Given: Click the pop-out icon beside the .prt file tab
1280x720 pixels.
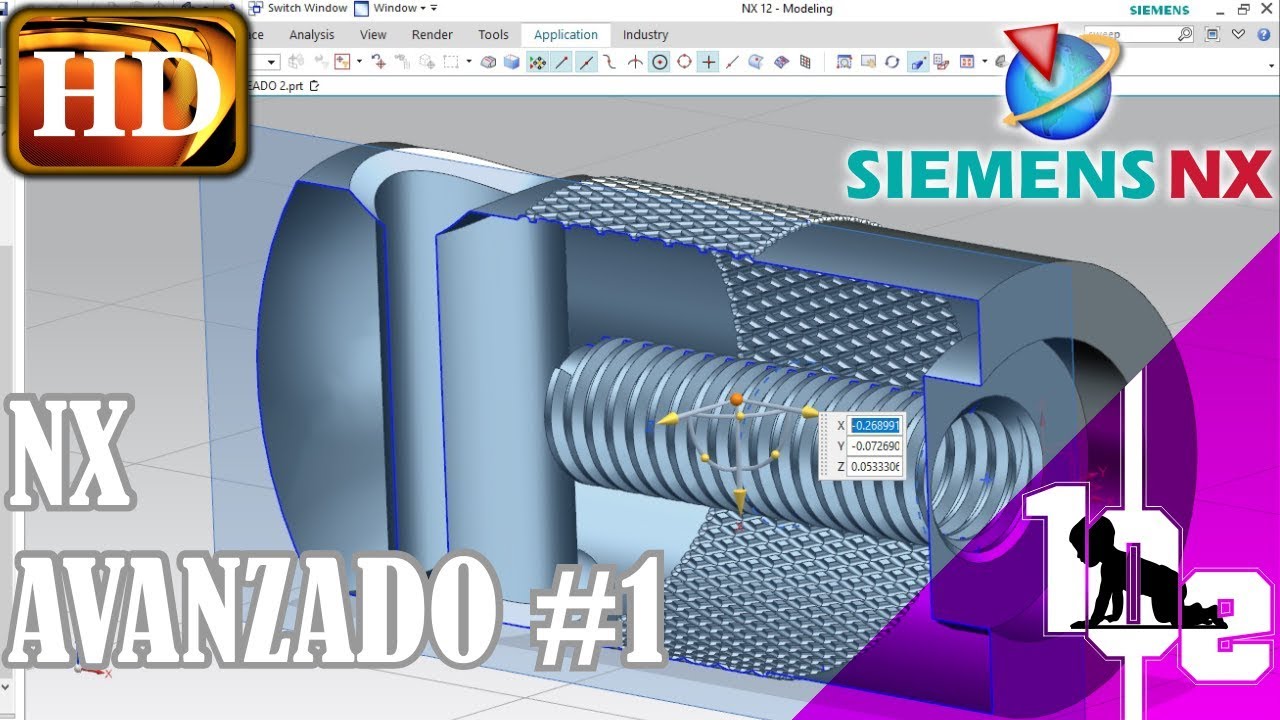Looking at the screenshot, I should coord(314,86).
